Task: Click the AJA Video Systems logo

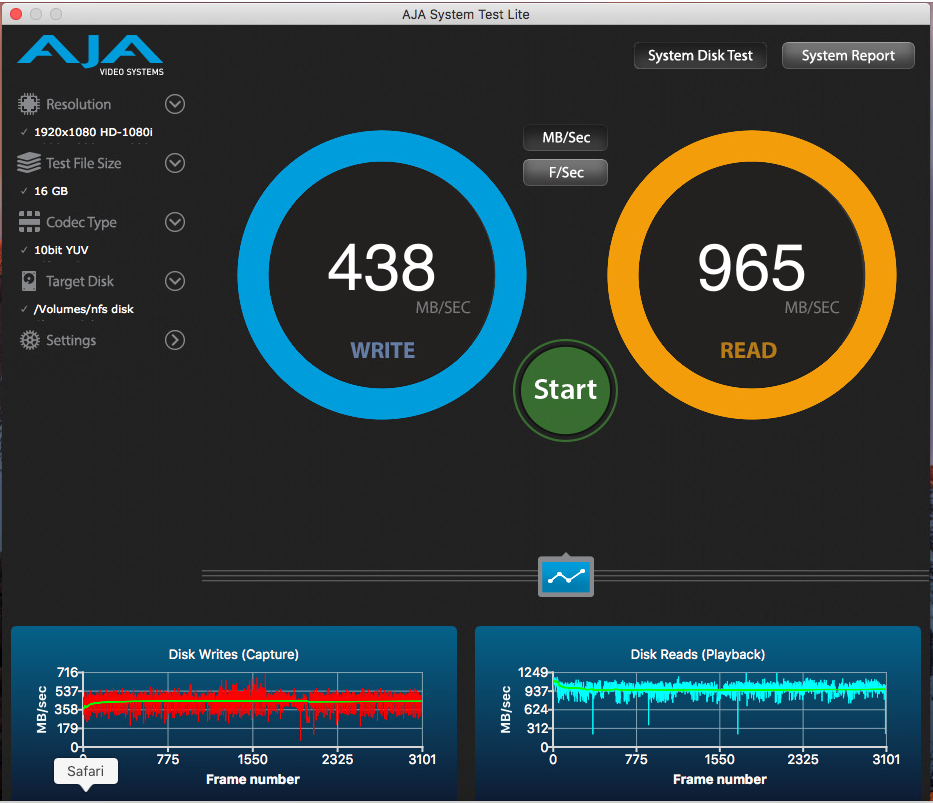Action: (90, 55)
